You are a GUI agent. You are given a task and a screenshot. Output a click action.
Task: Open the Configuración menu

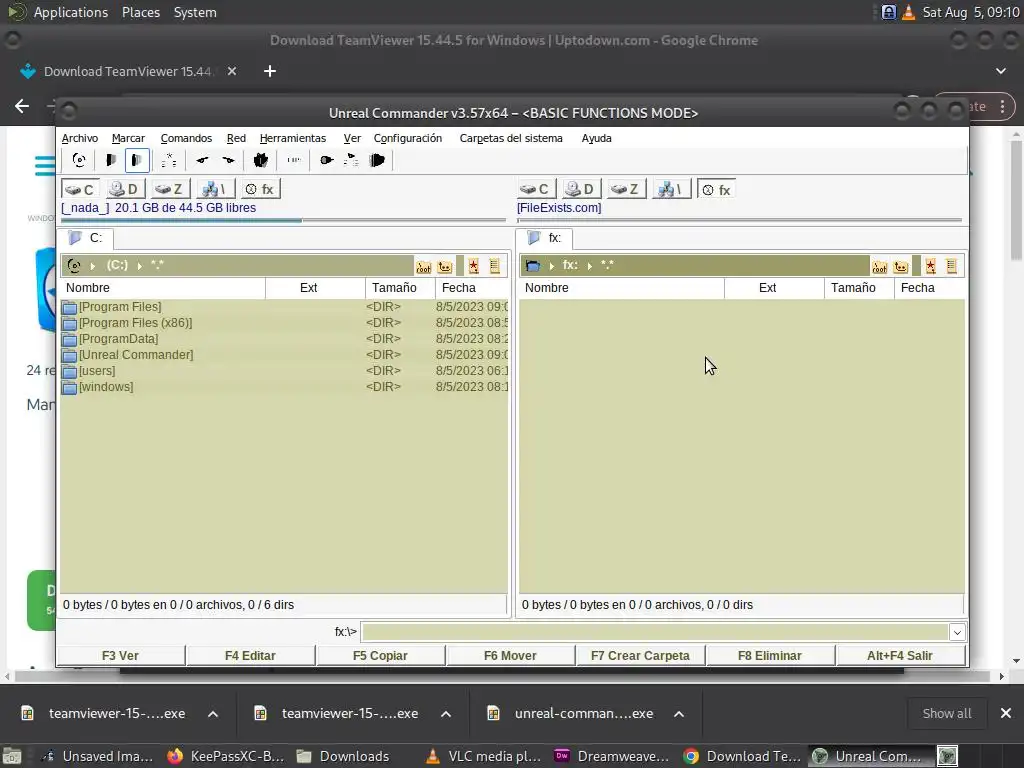408,138
